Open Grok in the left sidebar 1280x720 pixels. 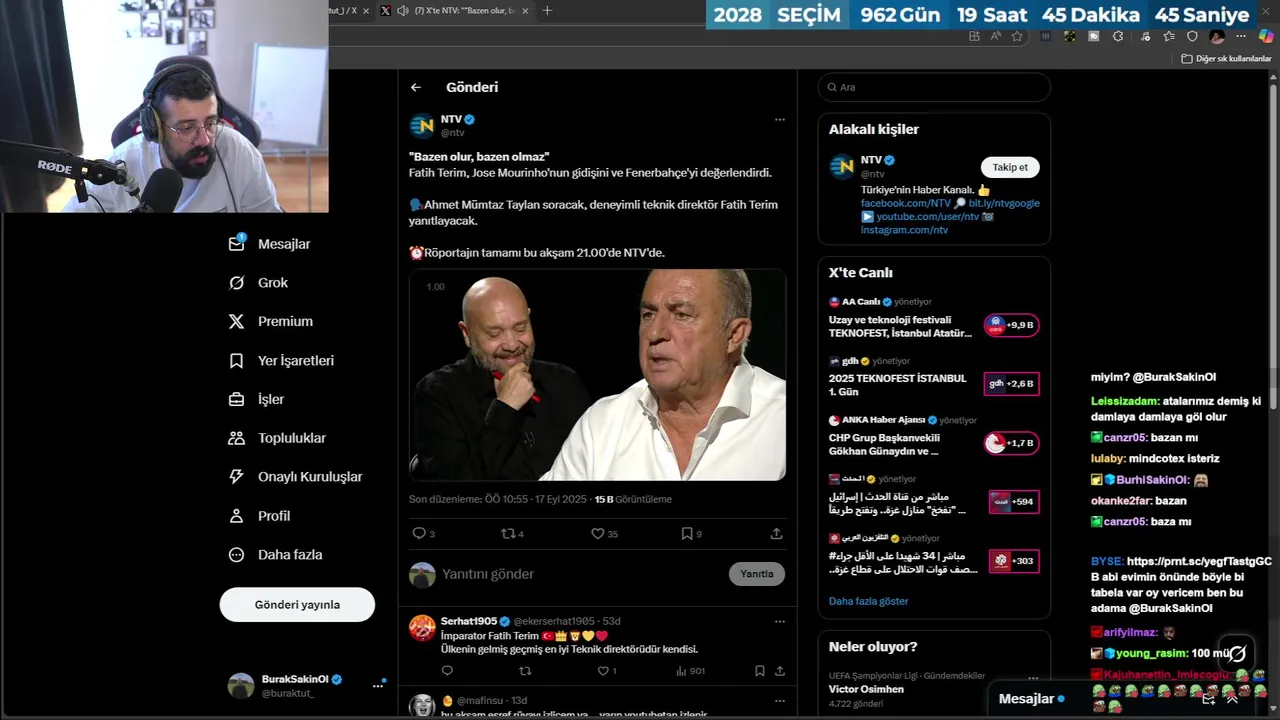coord(258,283)
